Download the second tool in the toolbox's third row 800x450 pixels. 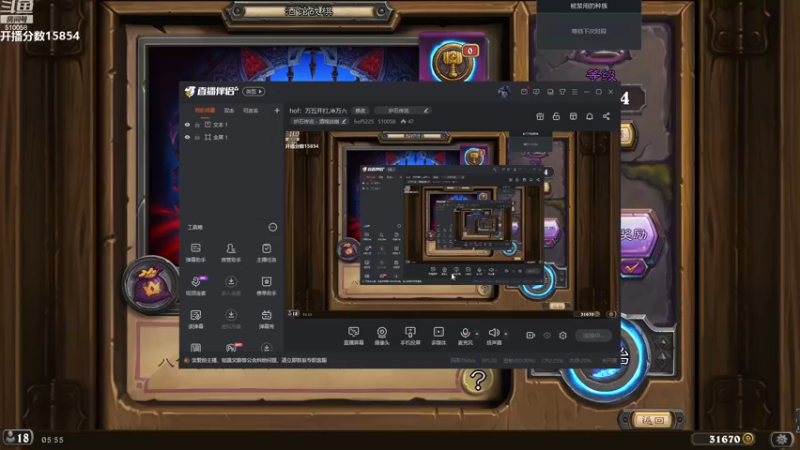(231, 319)
